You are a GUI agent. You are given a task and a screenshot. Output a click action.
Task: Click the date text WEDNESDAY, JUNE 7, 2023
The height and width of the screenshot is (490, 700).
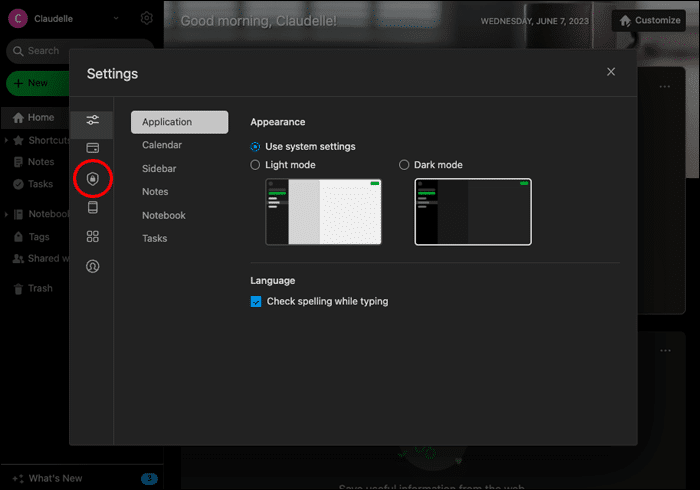click(x=534, y=21)
